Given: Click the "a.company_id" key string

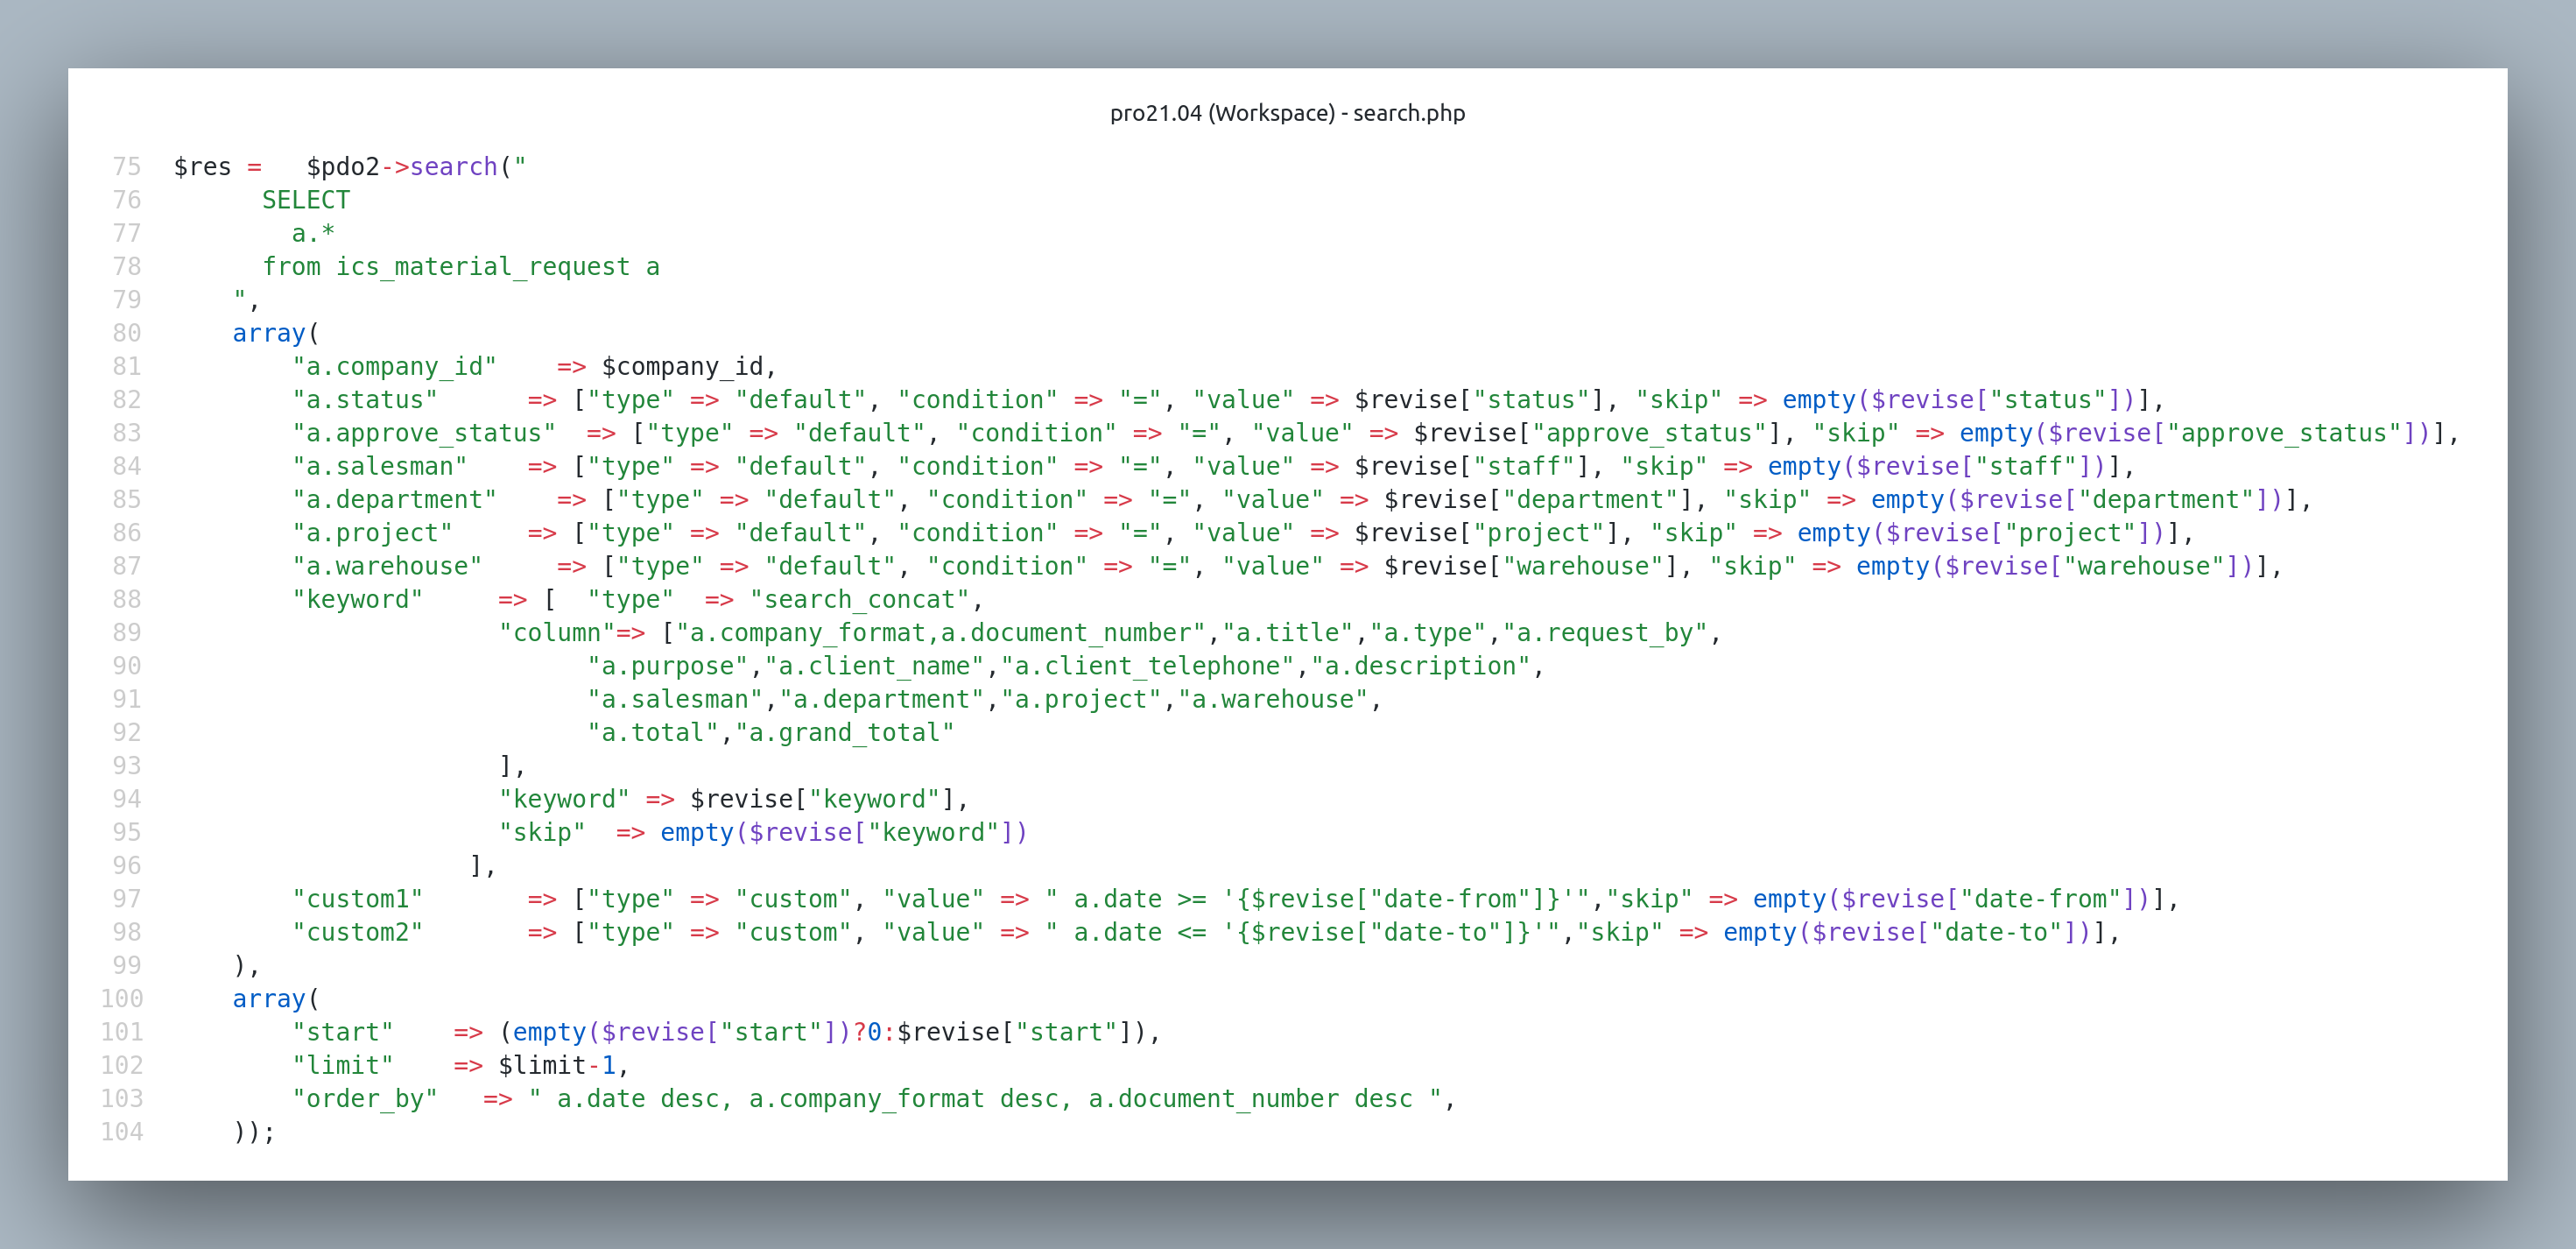Looking at the screenshot, I should tap(394, 366).
